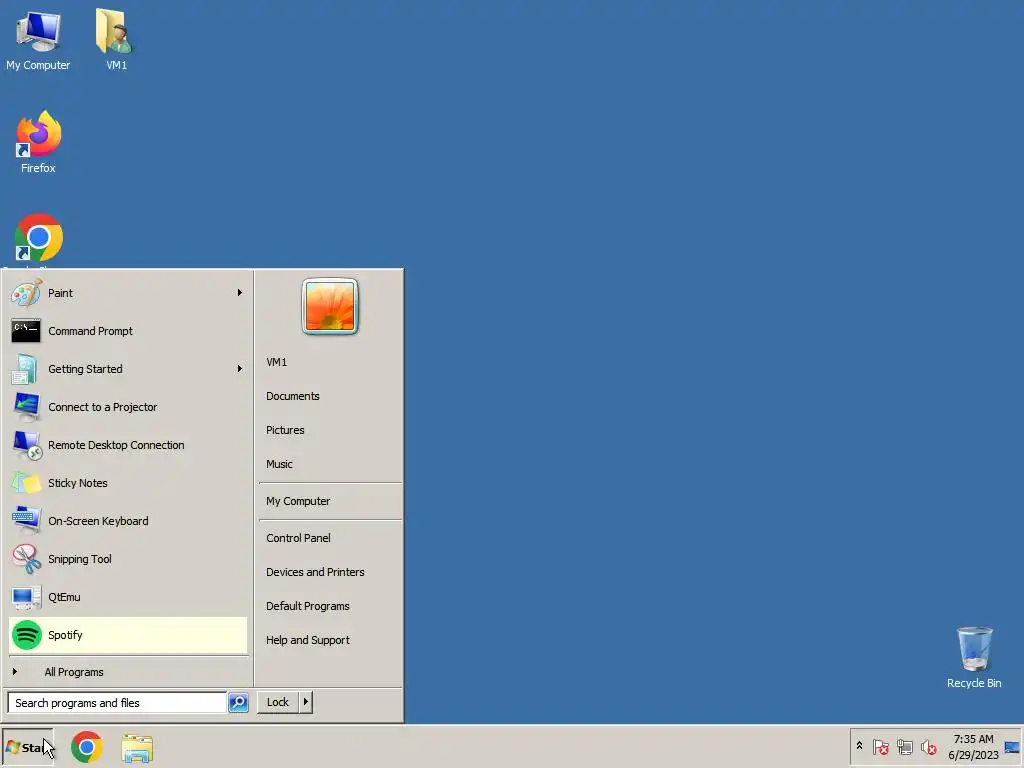Click the Connect to a Projector icon

click(26, 407)
